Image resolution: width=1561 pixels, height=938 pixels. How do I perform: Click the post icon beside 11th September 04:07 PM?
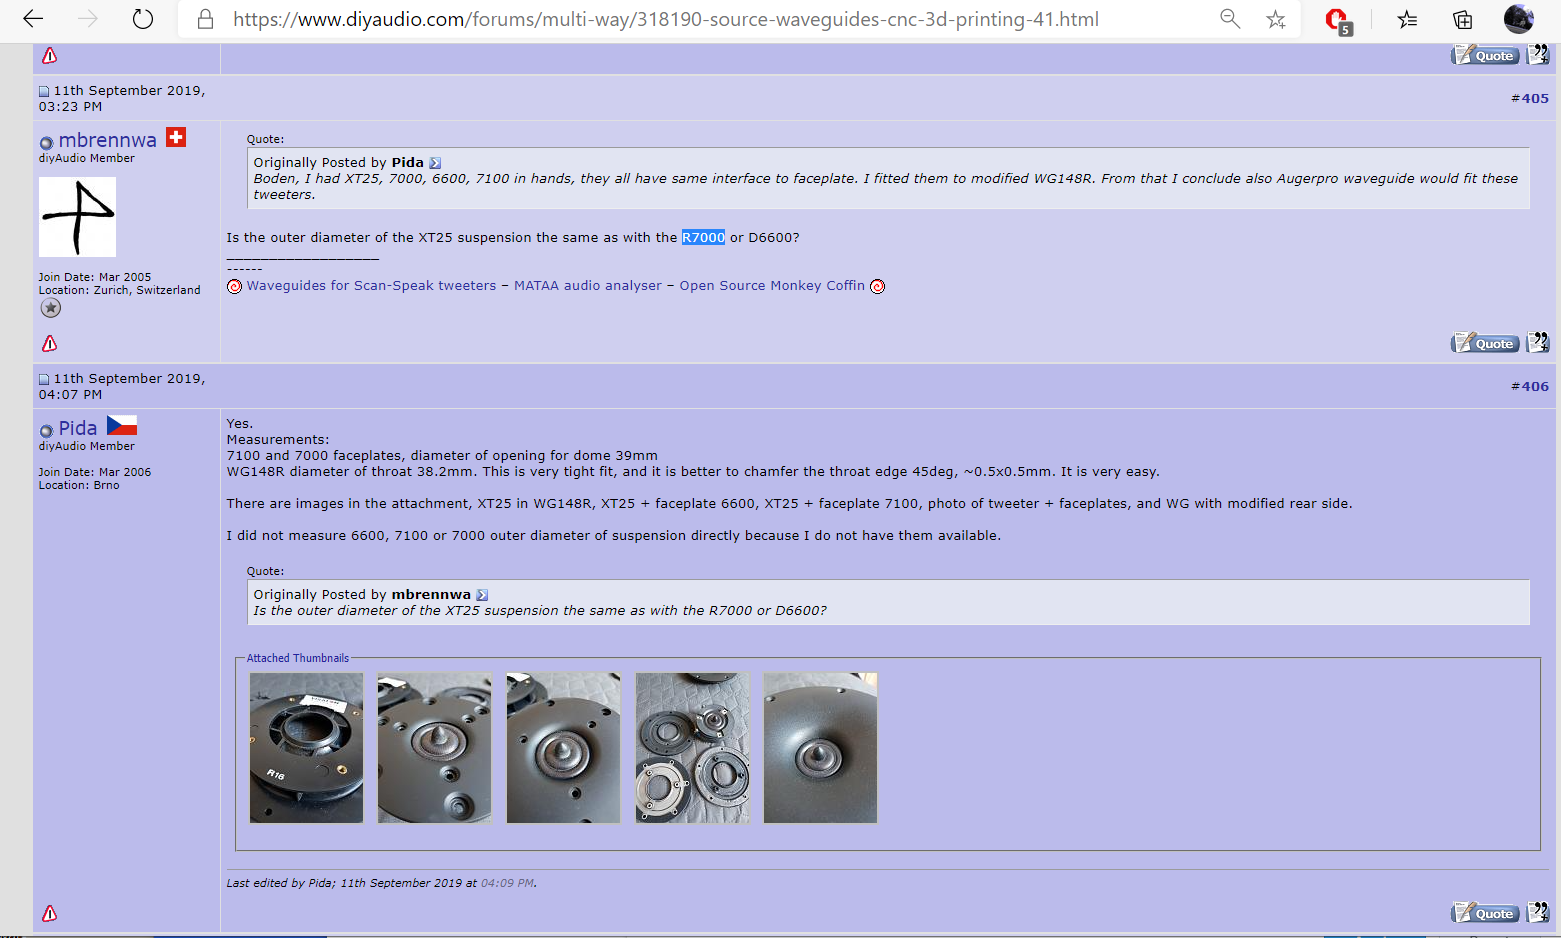click(x=44, y=379)
